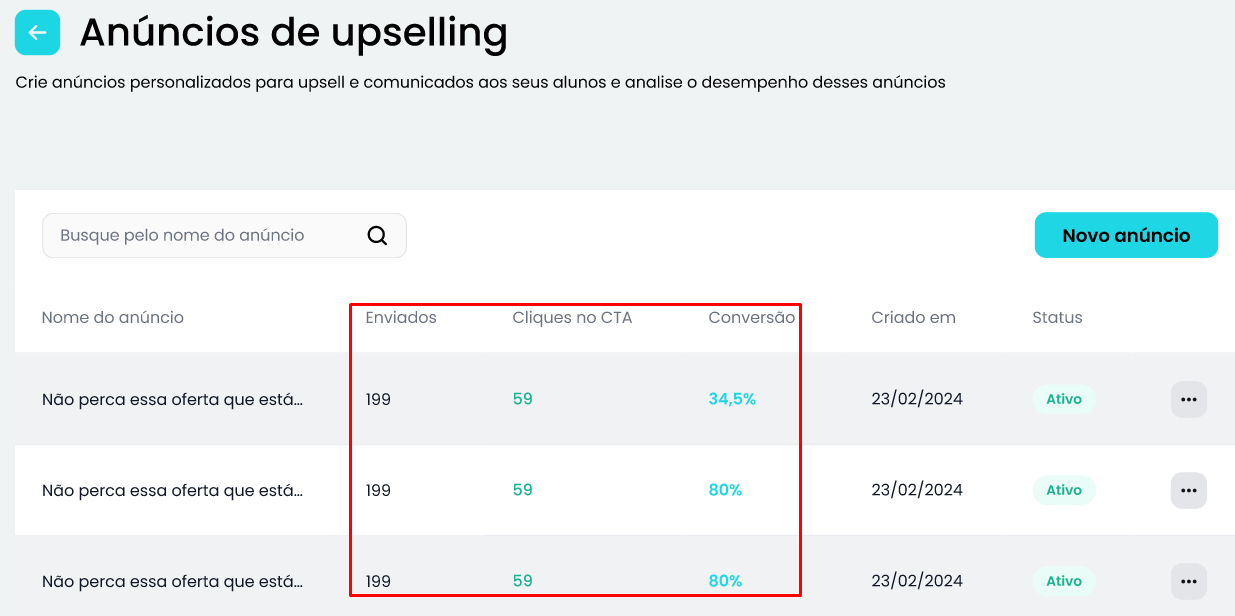The width and height of the screenshot is (1235, 616).
Task: Click the 'Criado em' column header
Action: coord(913,318)
